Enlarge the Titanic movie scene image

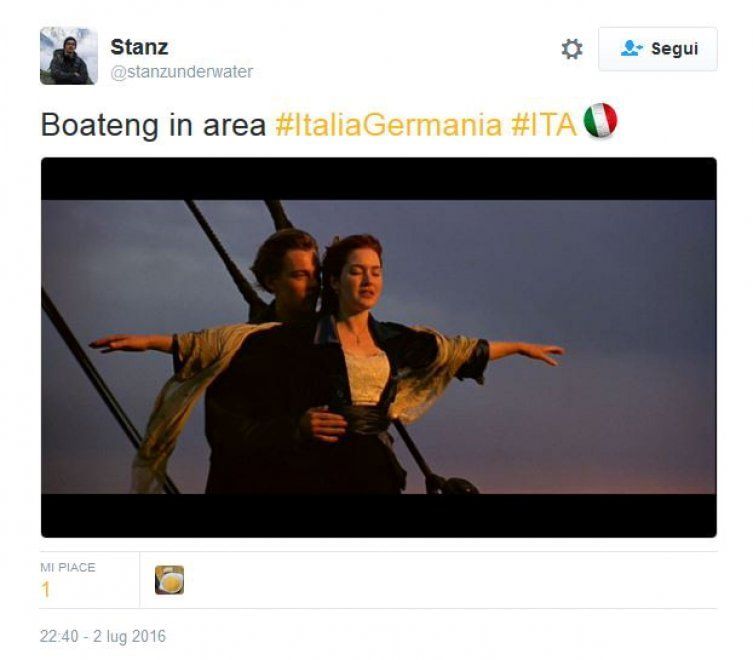pyautogui.click(x=379, y=347)
